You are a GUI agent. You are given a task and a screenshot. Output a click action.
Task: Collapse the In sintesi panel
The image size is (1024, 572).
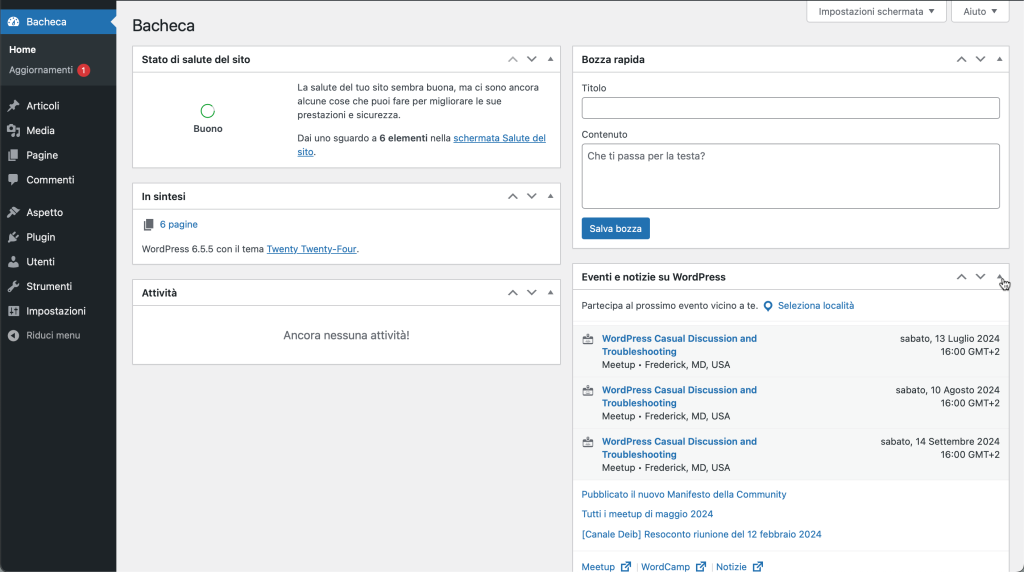coord(551,197)
